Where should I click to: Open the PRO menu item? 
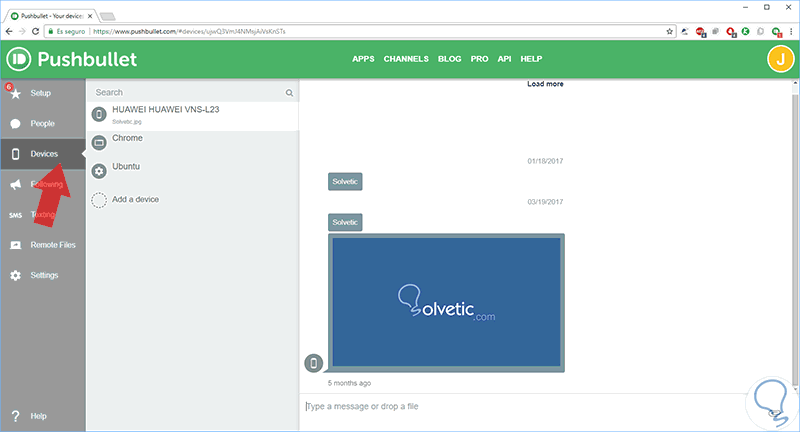click(480, 59)
